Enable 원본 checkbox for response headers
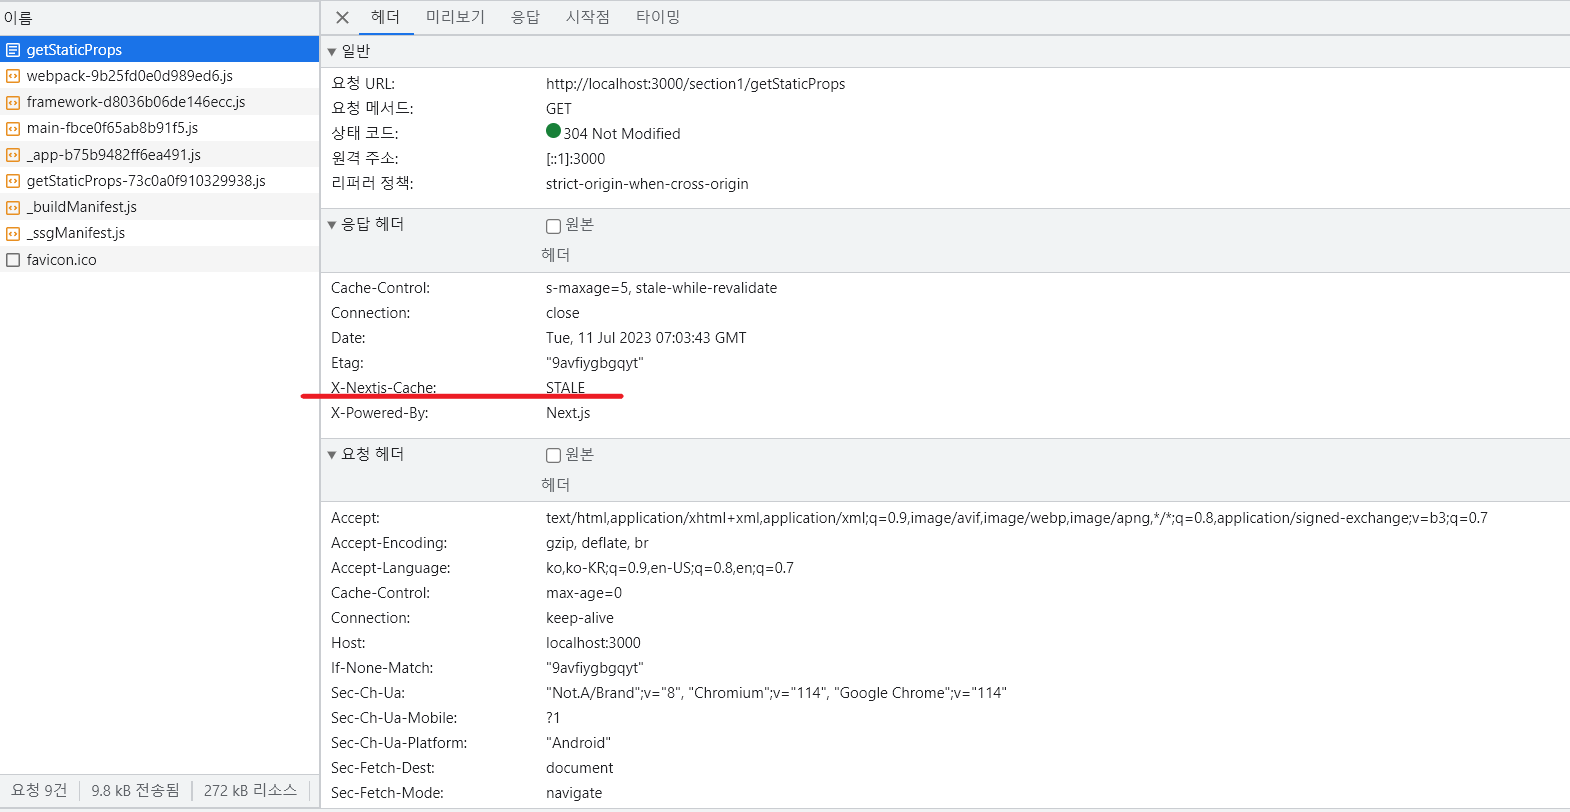The height and width of the screenshot is (812, 1570). coord(553,226)
